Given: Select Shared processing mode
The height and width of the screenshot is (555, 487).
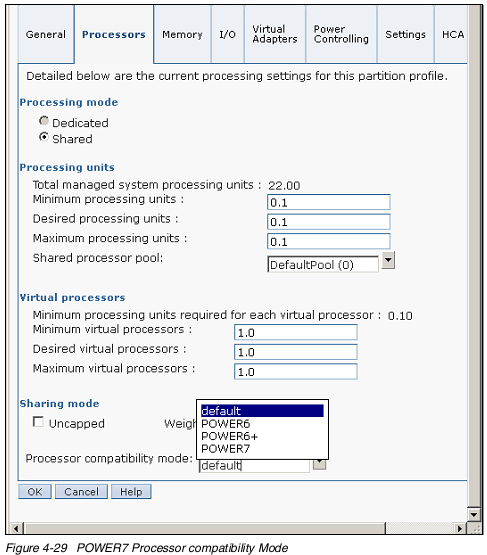Looking at the screenshot, I should click(44, 137).
